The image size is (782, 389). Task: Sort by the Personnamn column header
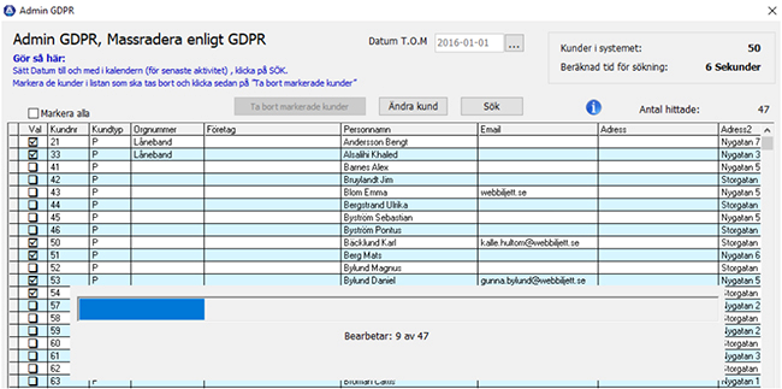coord(409,129)
